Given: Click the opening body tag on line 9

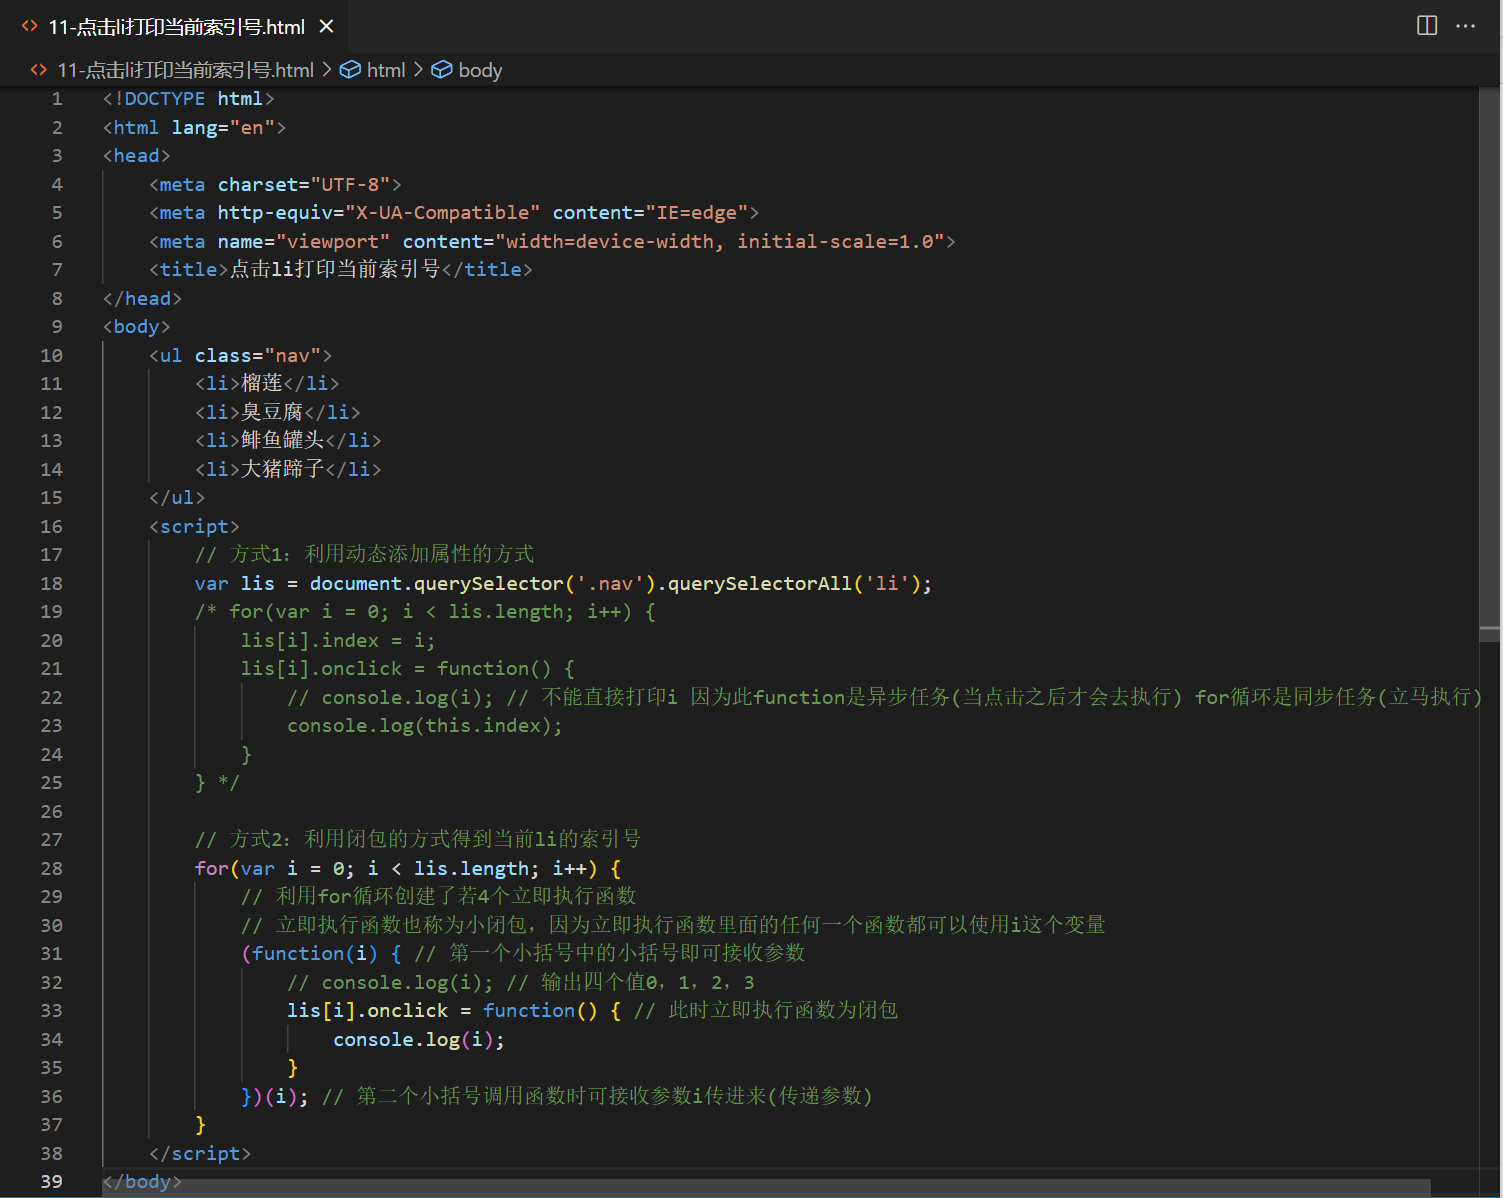Looking at the screenshot, I should point(136,327).
